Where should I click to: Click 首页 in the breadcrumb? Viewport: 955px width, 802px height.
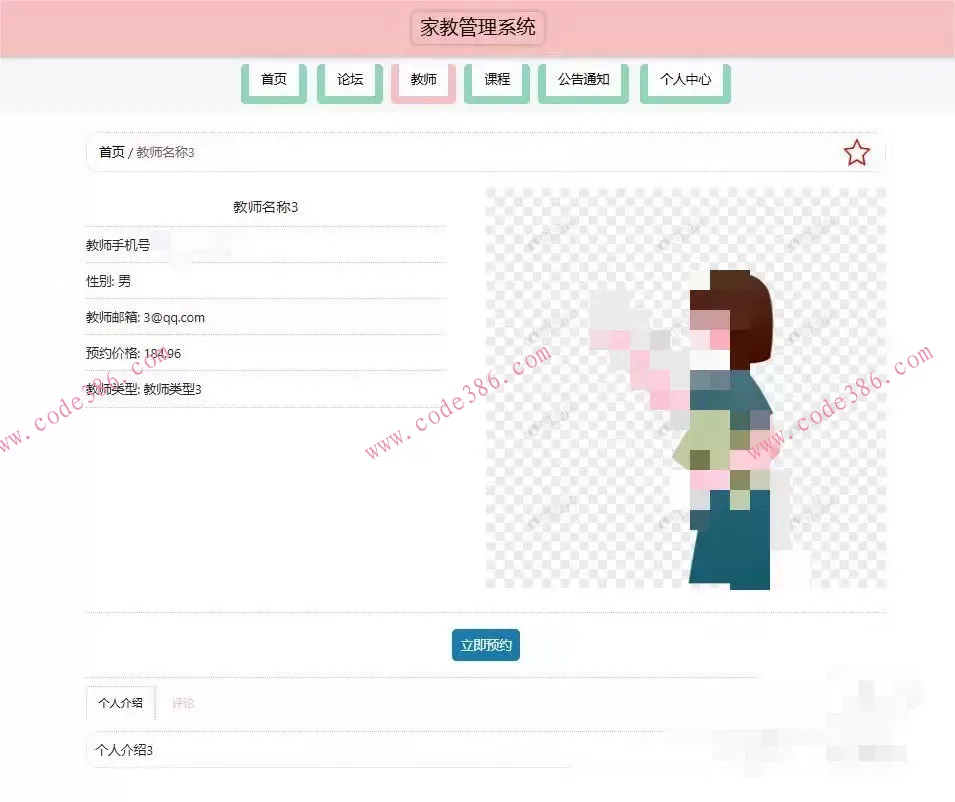pos(110,153)
